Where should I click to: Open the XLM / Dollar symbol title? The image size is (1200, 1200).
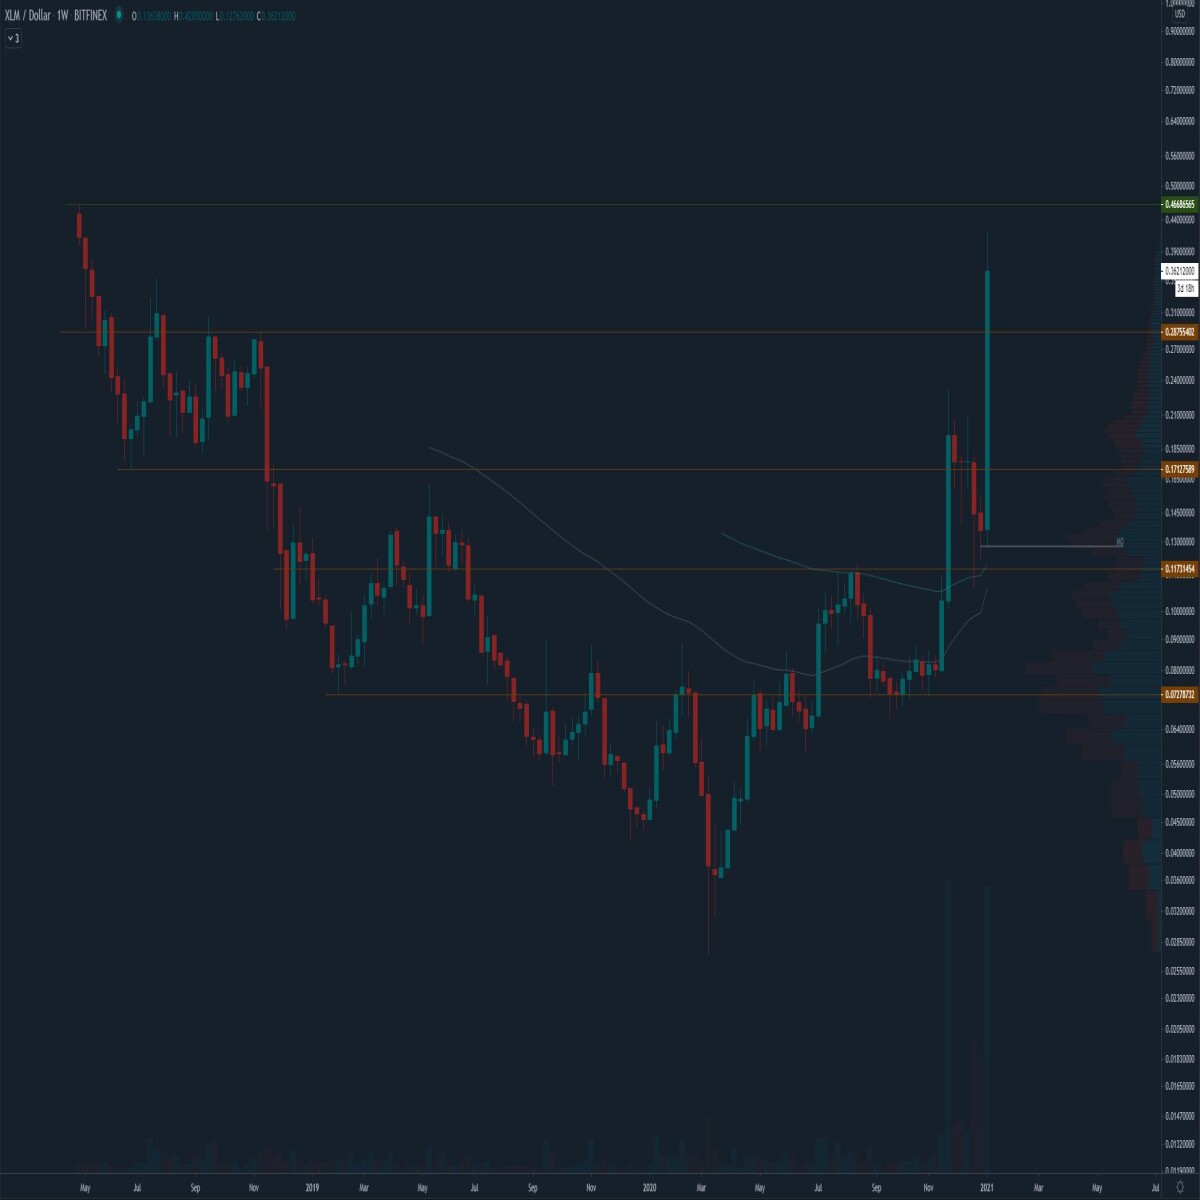coord(27,16)
